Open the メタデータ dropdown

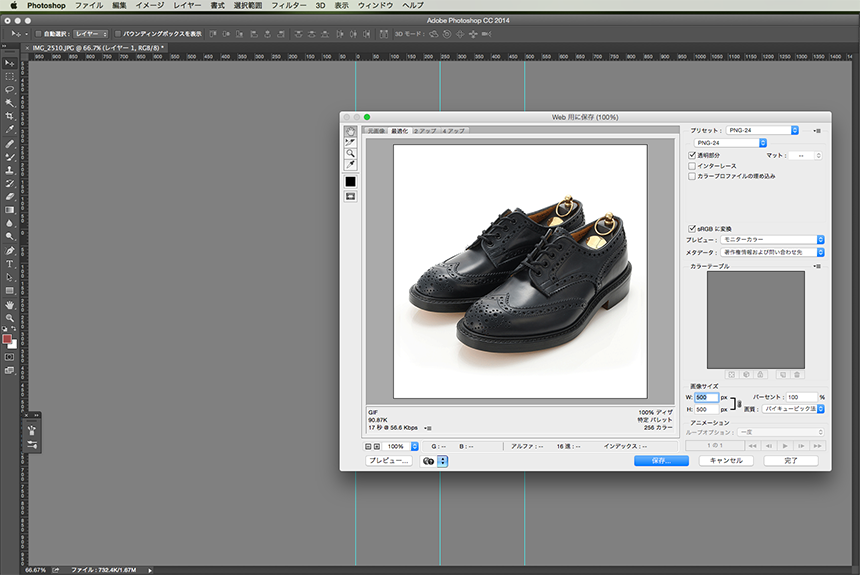tap(772, 252)
